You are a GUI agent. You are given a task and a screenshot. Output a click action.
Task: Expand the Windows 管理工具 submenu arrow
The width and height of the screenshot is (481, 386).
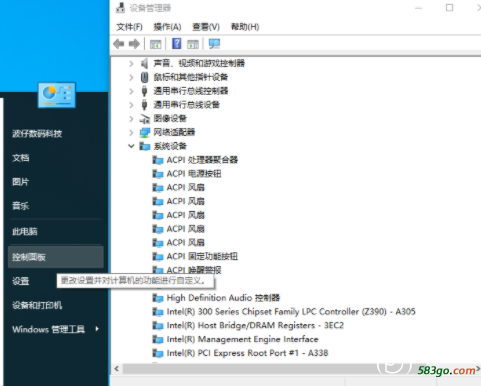[x=97, y=329]
